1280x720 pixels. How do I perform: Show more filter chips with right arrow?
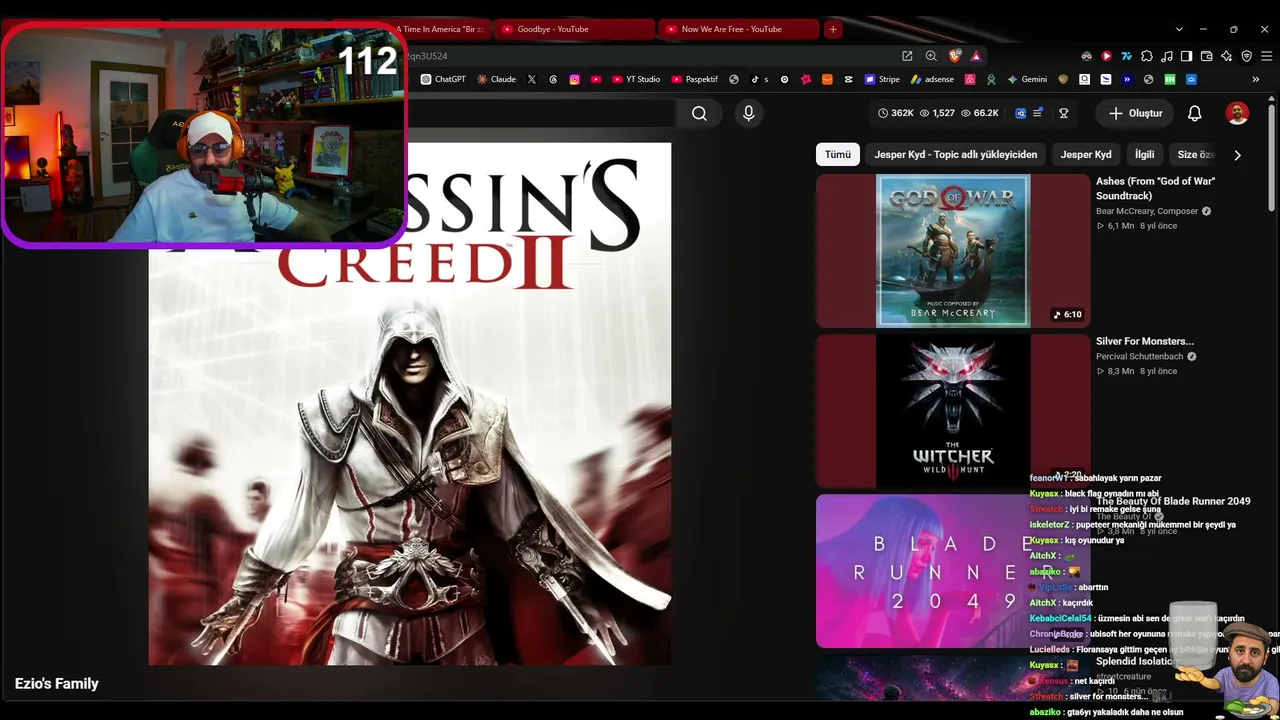1237,155
